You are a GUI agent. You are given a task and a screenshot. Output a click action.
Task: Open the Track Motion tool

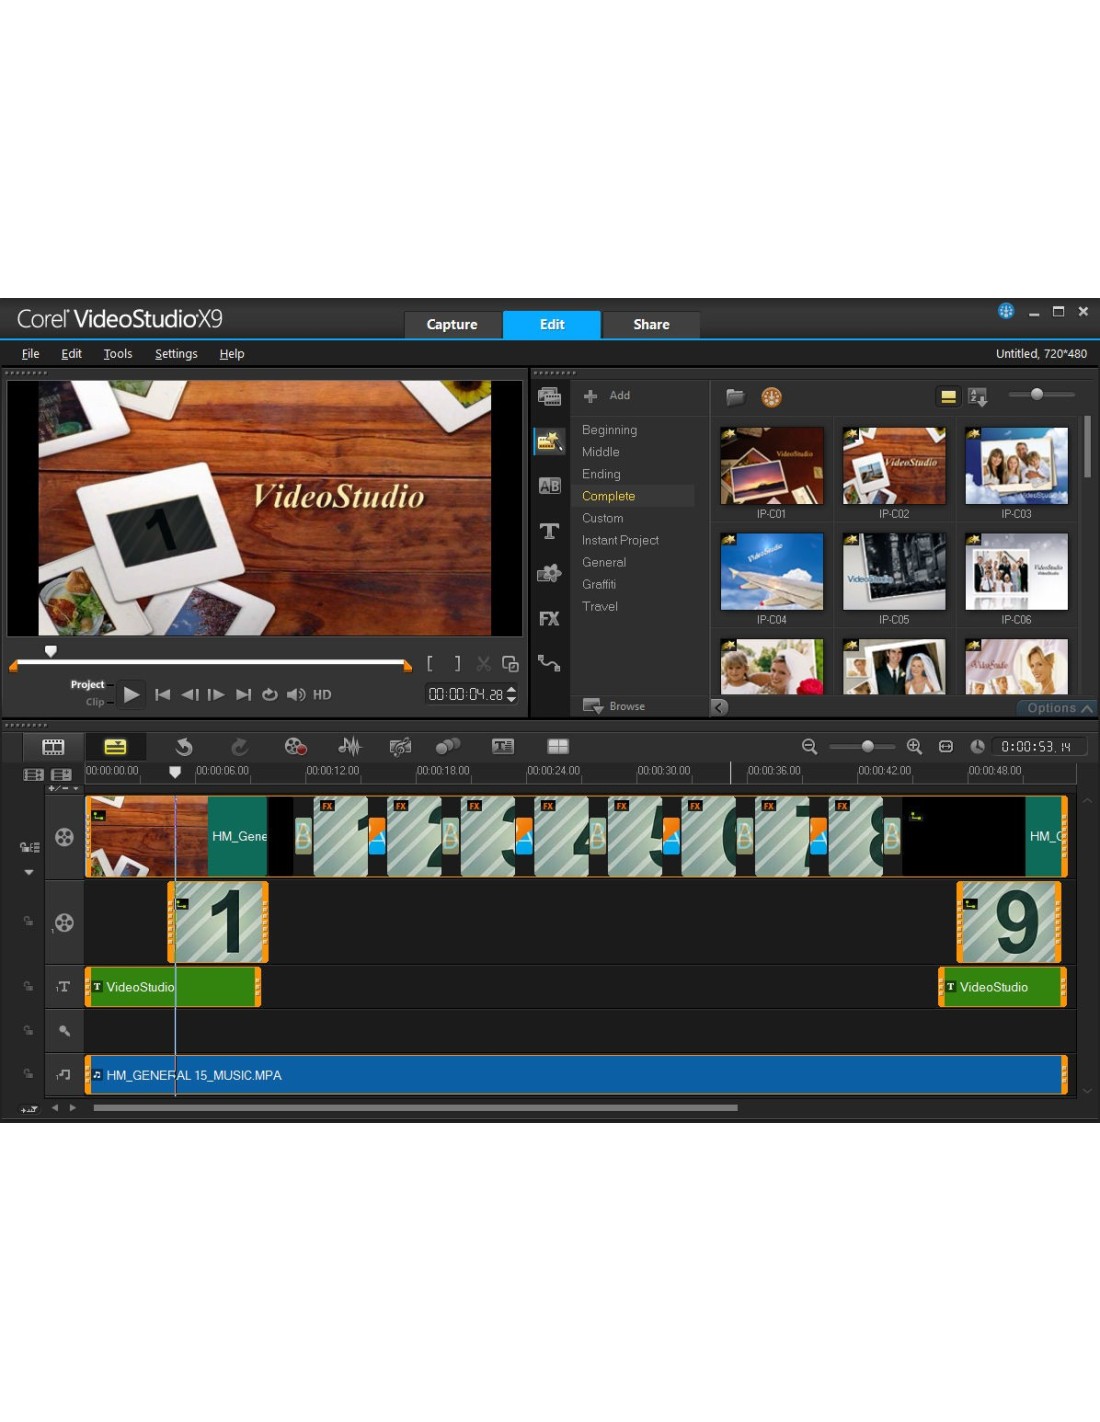tap(448, 746)
